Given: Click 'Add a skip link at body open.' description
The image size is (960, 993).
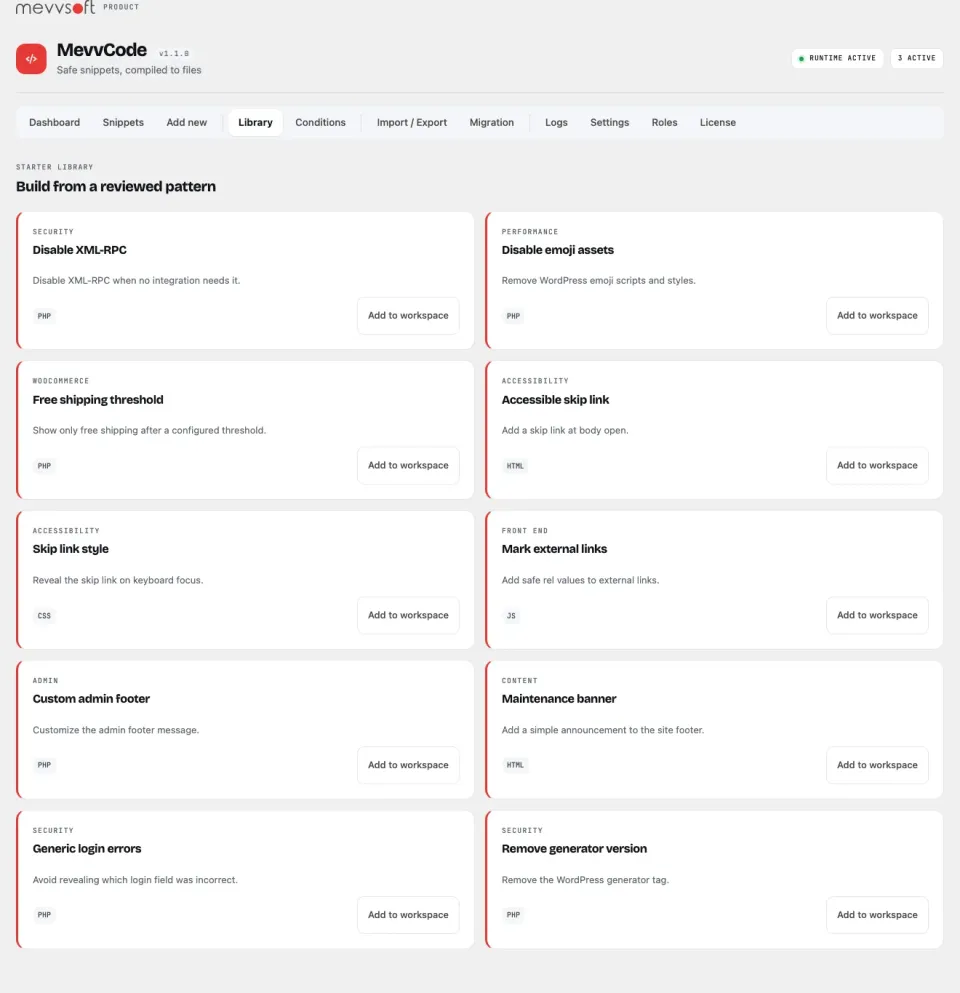Looking at the screenshot, I should click(x=565, y=430).
